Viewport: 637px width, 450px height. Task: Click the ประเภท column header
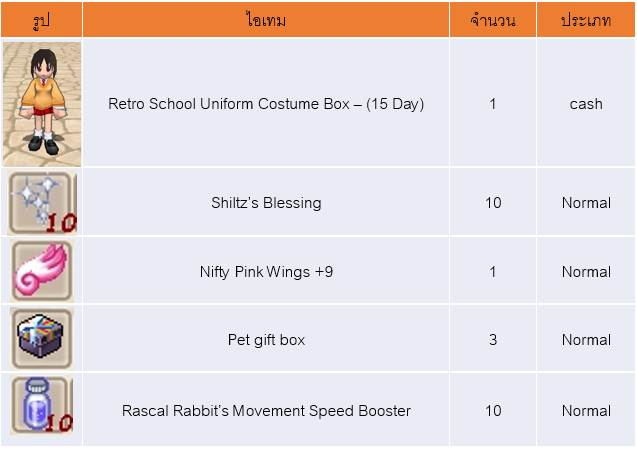[586, 20]
